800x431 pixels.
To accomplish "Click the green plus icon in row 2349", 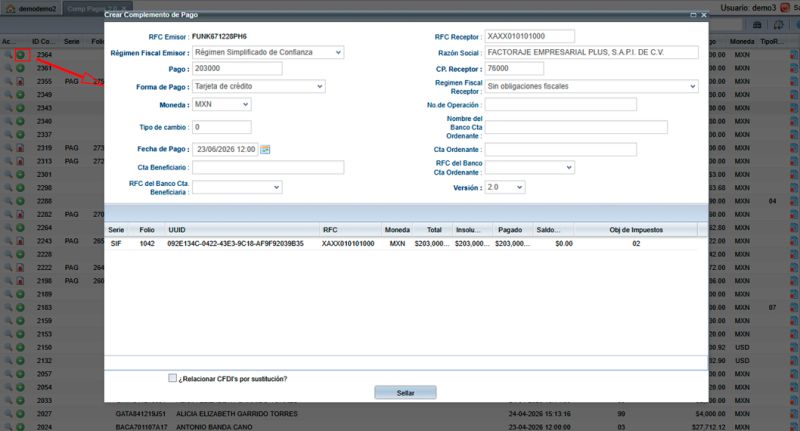I will click(x=20, y=94).
